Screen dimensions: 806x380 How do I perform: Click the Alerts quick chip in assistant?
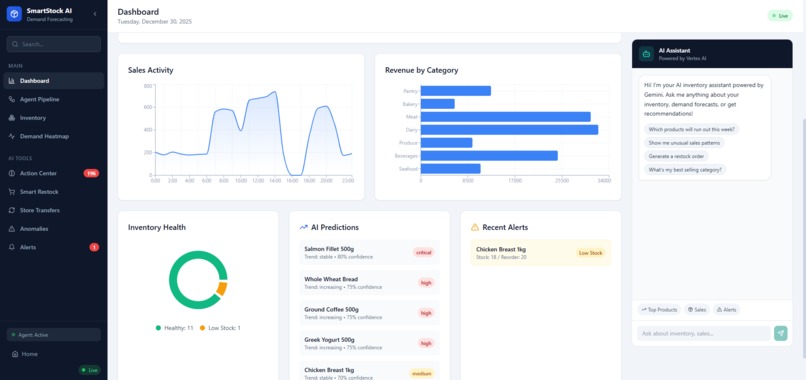[x=726, y=310]
